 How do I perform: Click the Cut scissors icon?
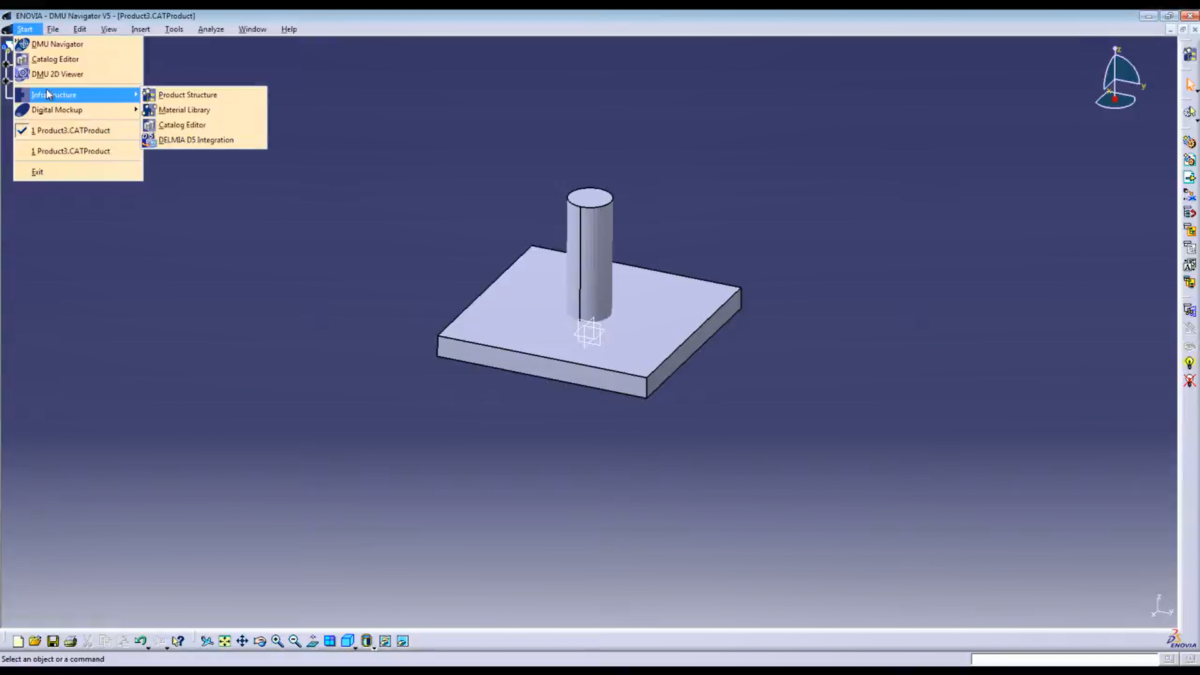pos(88,641)
